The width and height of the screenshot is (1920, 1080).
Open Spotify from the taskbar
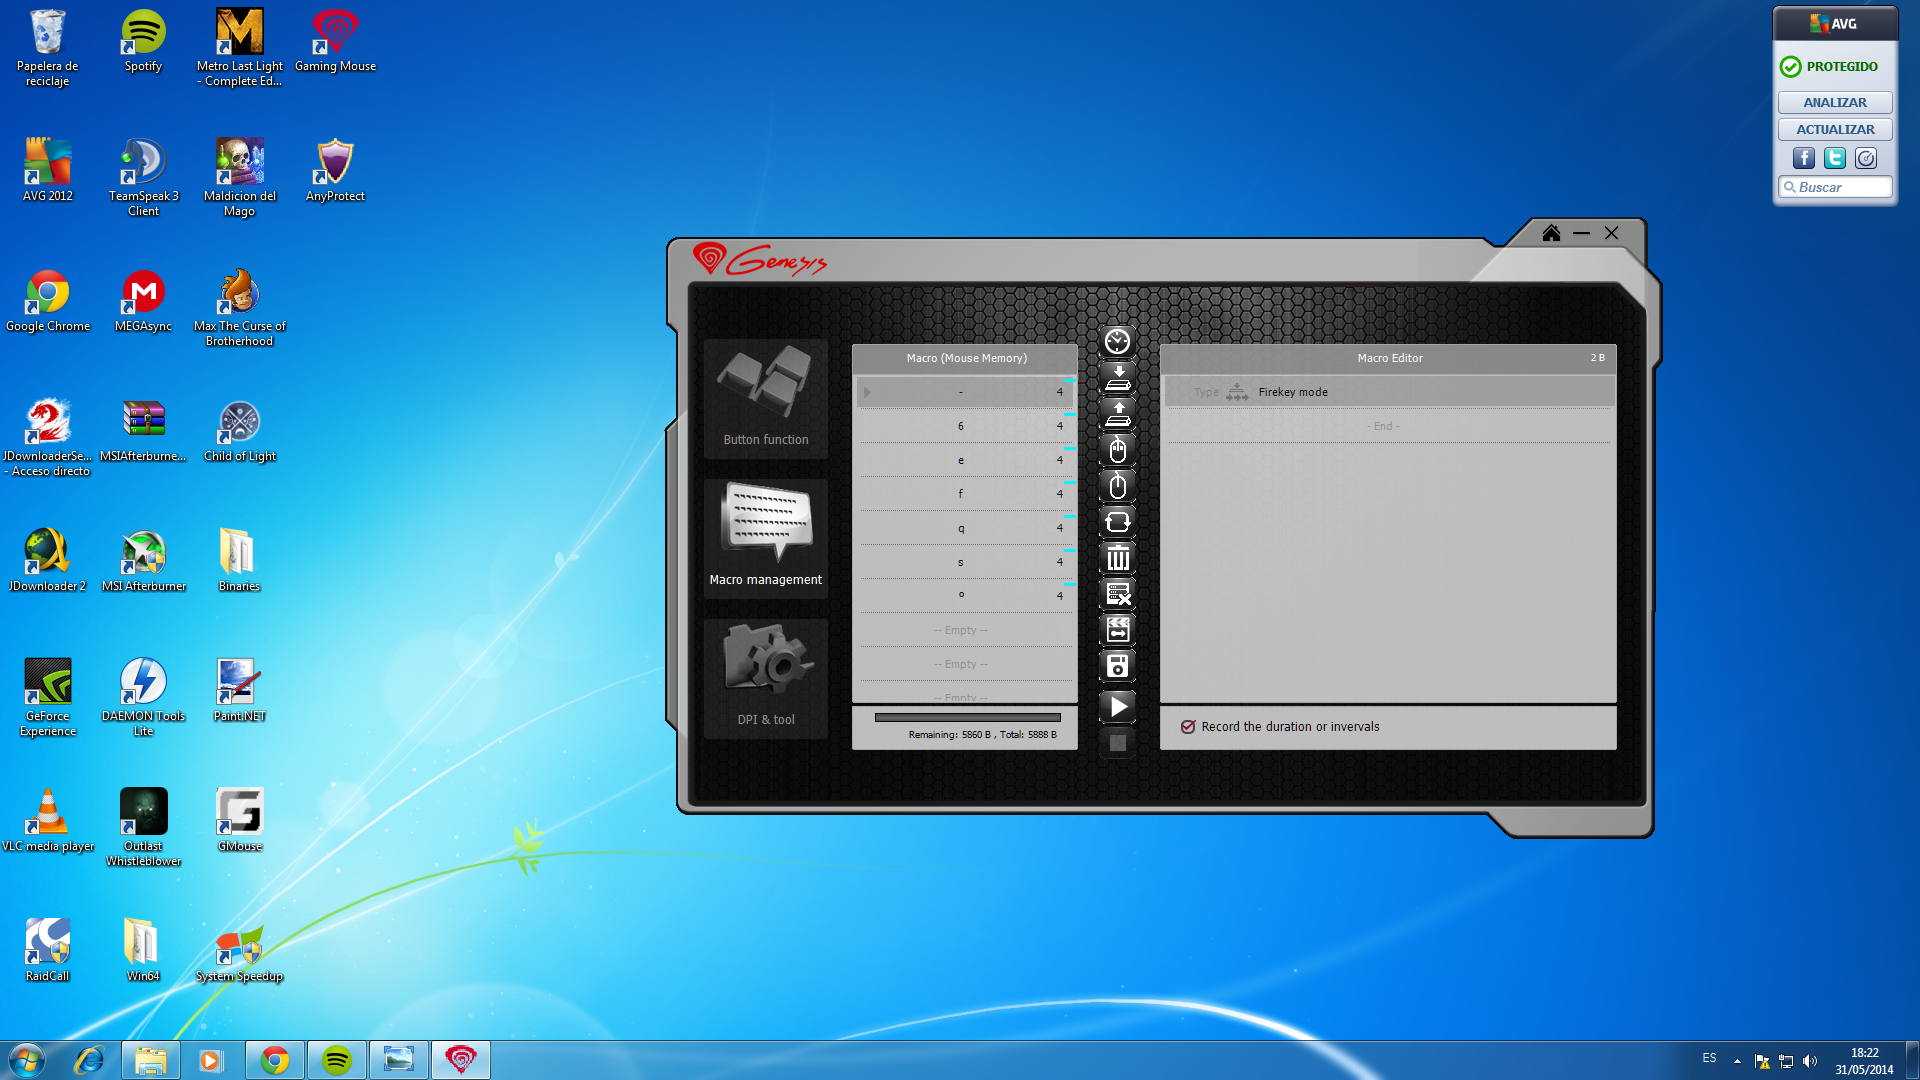coord(336,1060)
